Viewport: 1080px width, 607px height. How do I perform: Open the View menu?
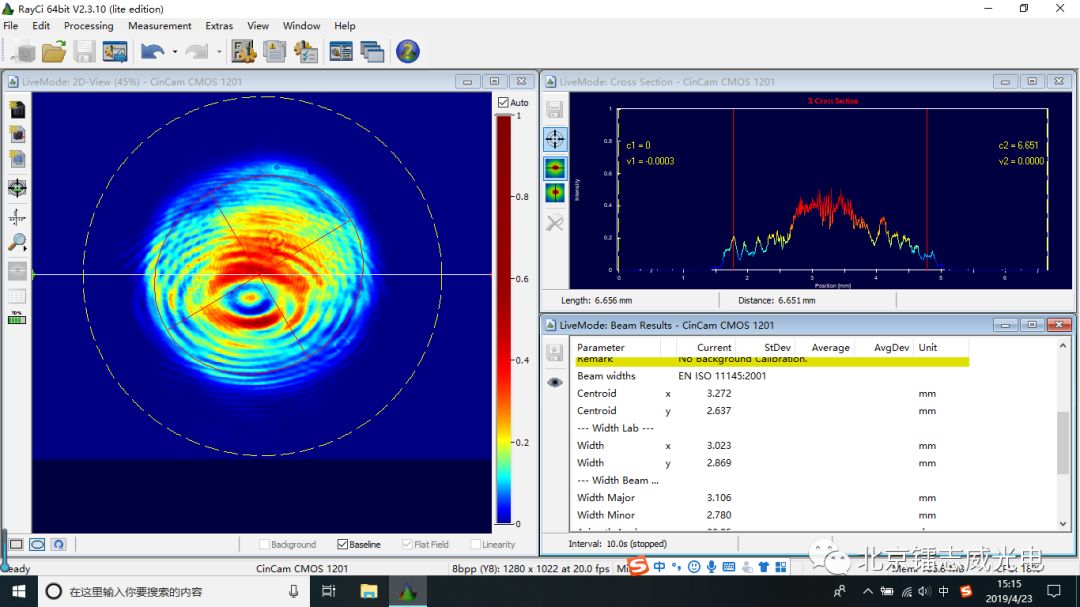click(258, 25)
